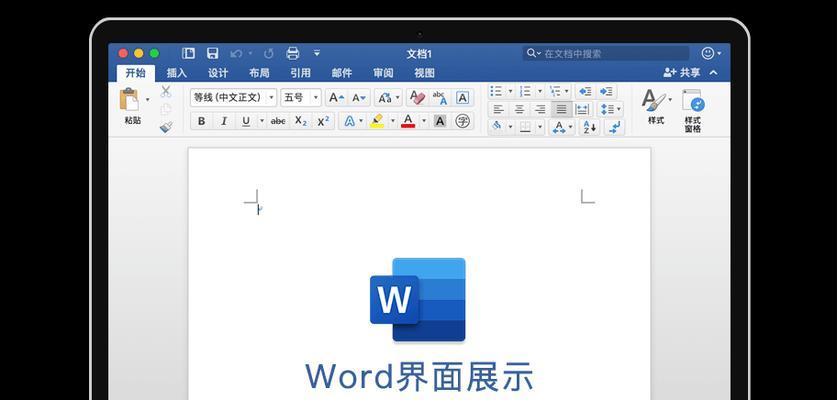Select the Format Painter brush
The height and width of the screenshot is (400, 837).
(166, 127)
